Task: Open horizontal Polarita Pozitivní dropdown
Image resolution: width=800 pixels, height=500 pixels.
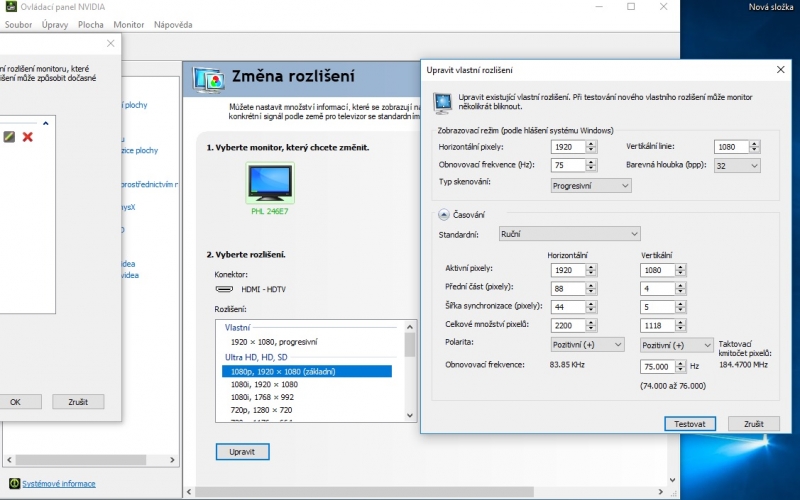Action: pos(587,345)
